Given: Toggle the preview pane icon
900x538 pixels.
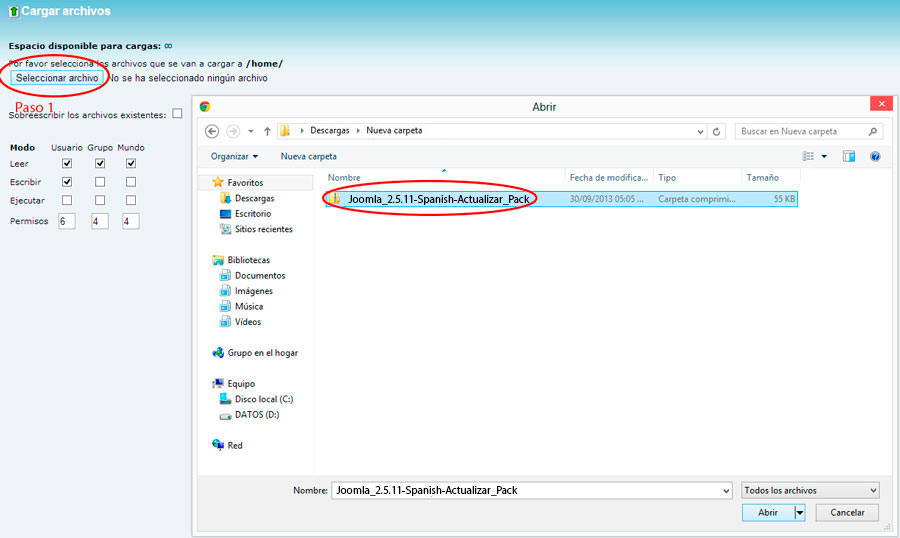Looking at the screenshot, I should pyautogui.click(x=849, y=157).
